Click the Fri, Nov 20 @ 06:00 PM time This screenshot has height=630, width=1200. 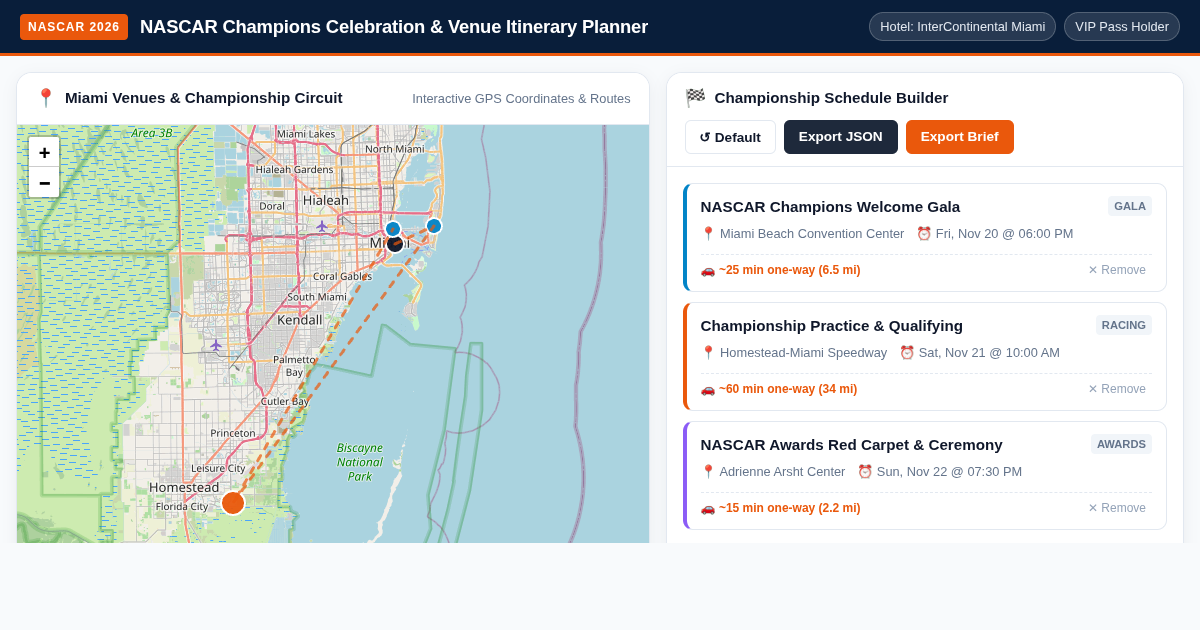pos(1004,233)
